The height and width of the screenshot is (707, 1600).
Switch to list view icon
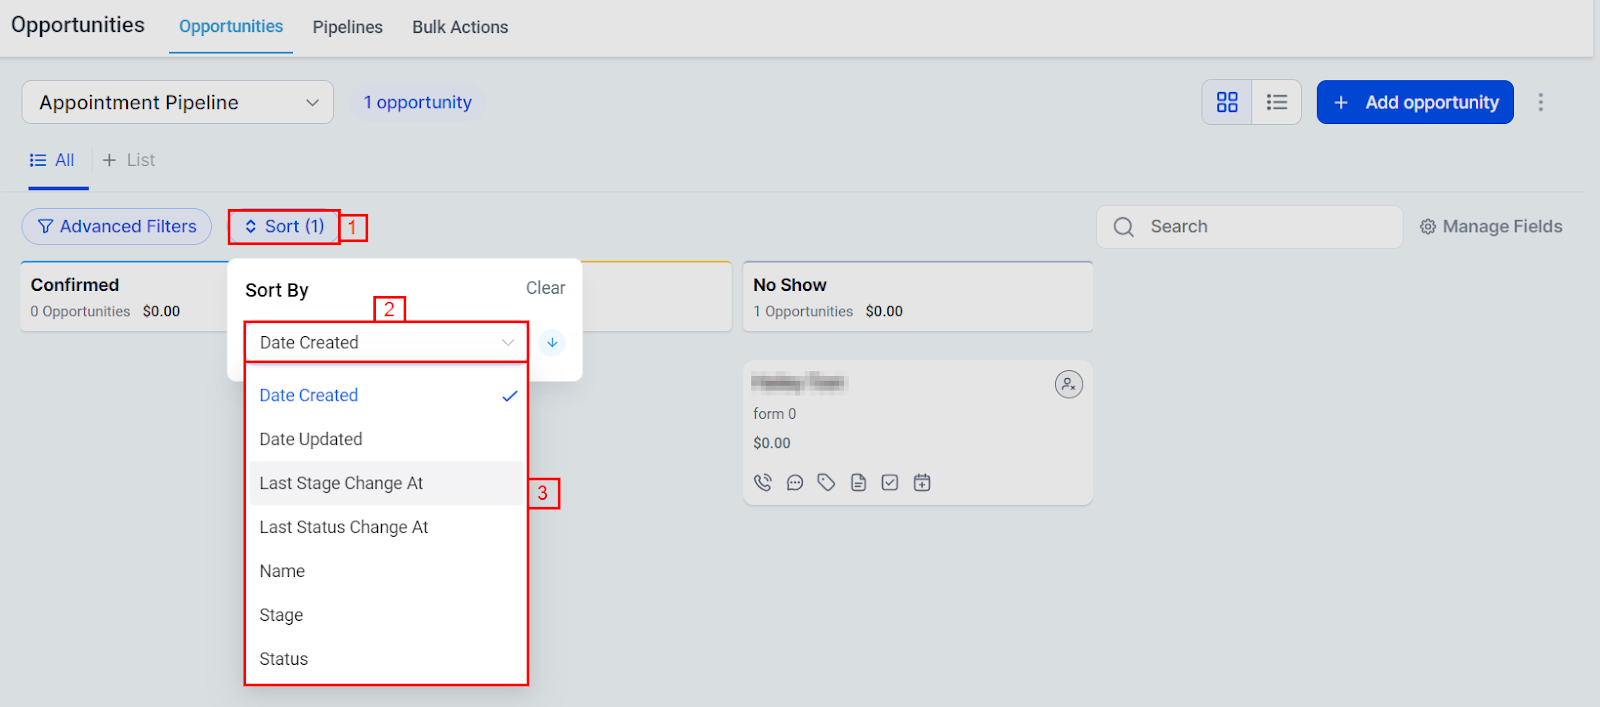pos(1277,102)
